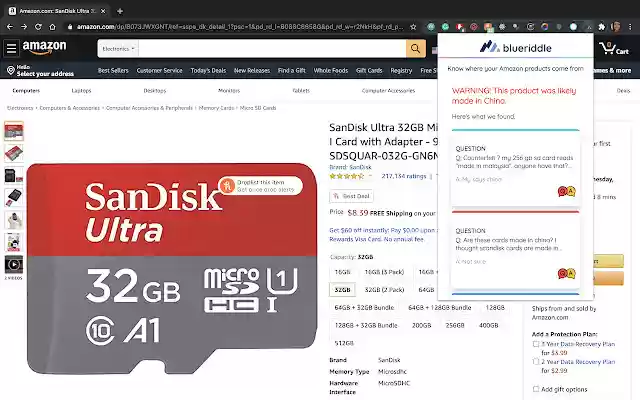Click the address bar URL
The width and height of the screenshot is (640, 400).
240,27
